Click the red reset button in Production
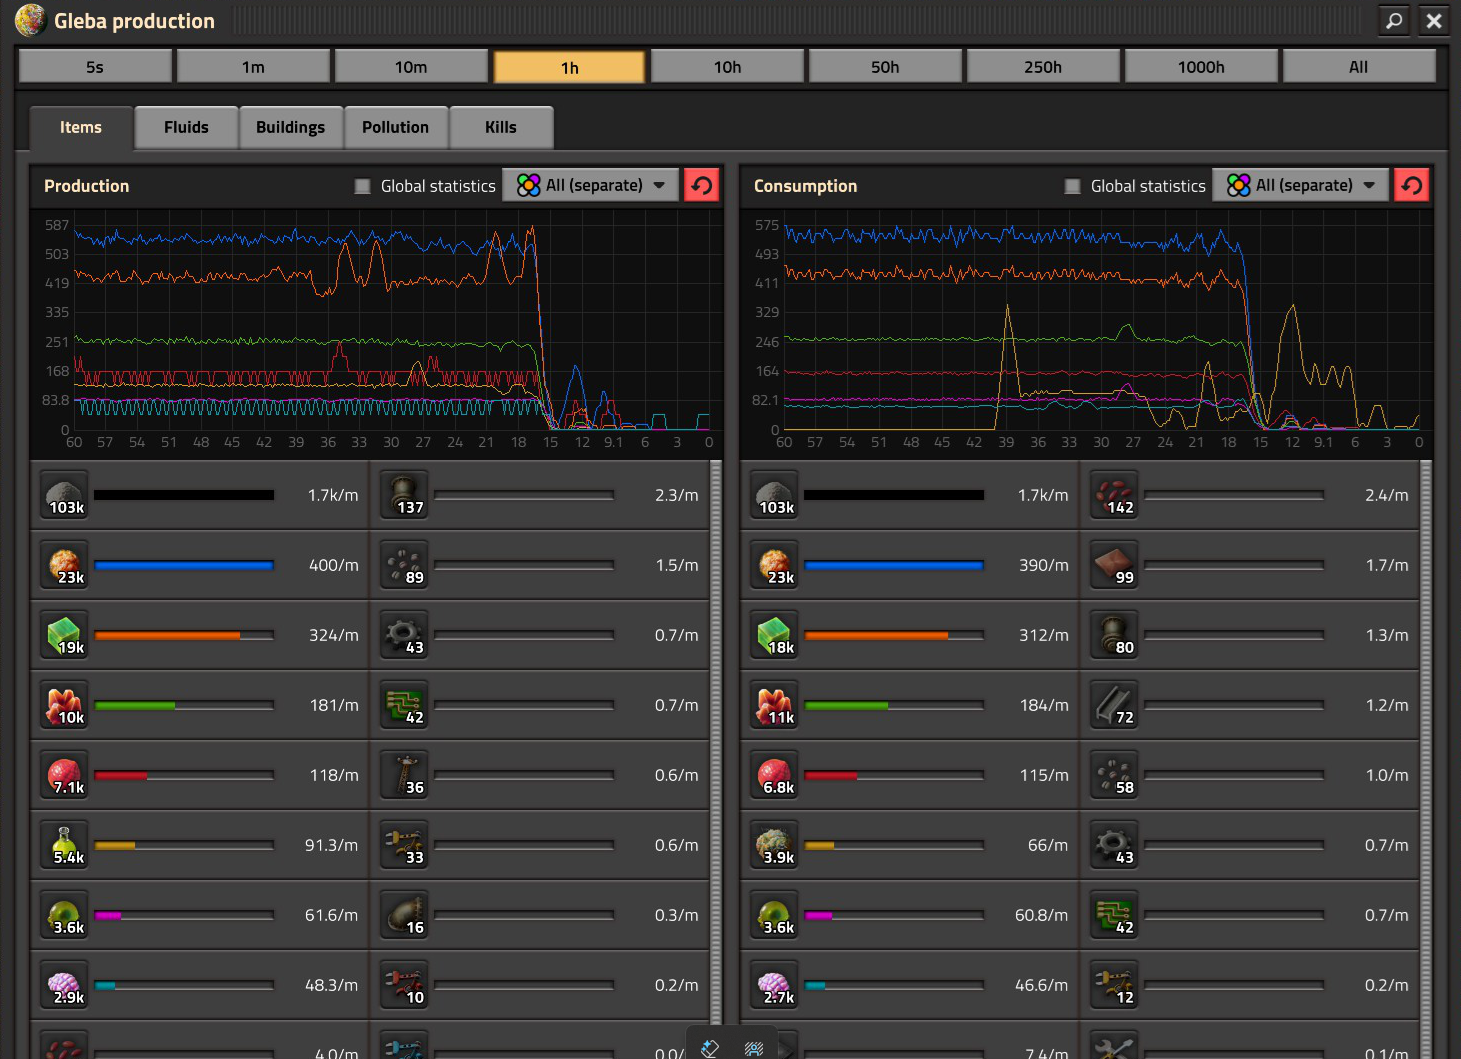The image size is (1461, 1059). coord(702,185)
